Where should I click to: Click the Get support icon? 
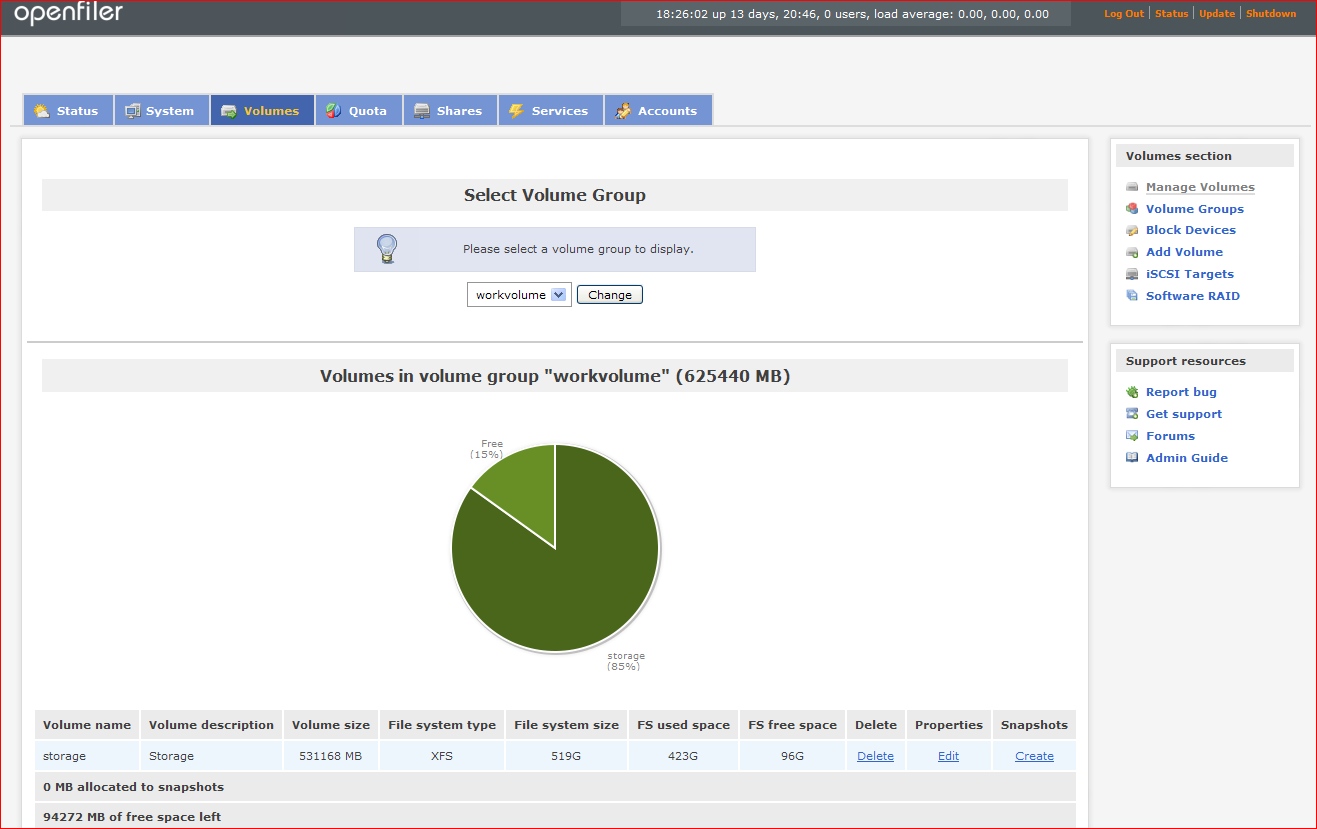point(1132,414)
